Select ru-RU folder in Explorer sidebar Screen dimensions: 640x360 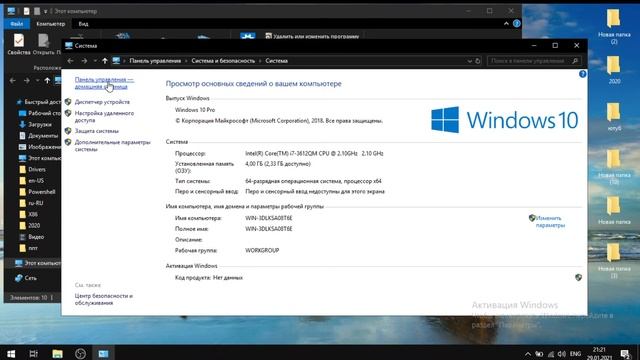tap(31, 203)
